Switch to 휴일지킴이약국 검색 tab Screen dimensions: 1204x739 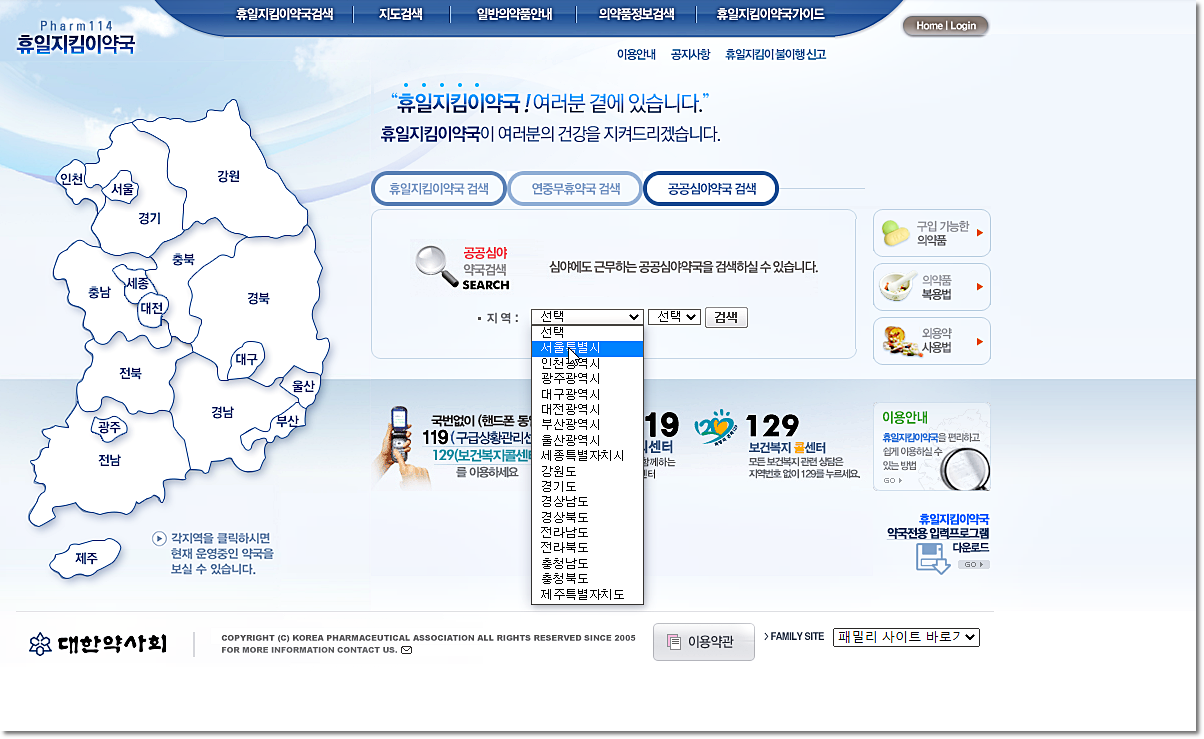[x=438, y=188]
